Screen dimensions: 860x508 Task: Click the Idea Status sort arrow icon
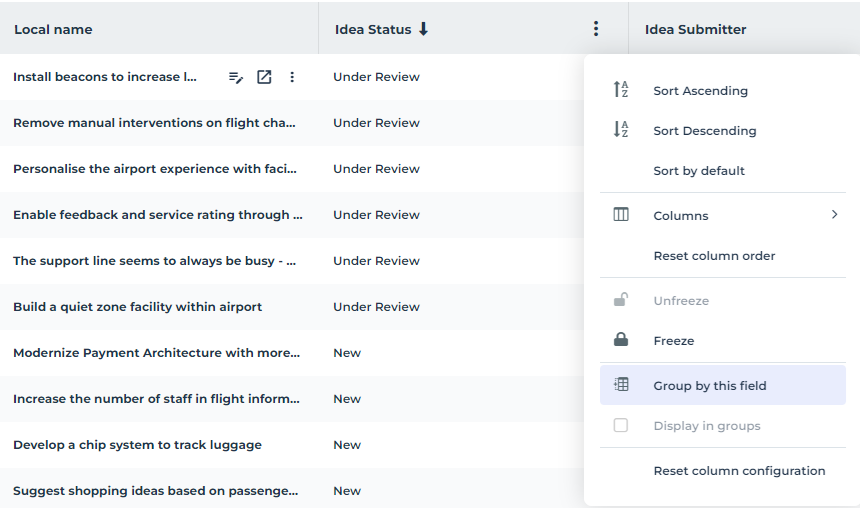coord(423,29)
